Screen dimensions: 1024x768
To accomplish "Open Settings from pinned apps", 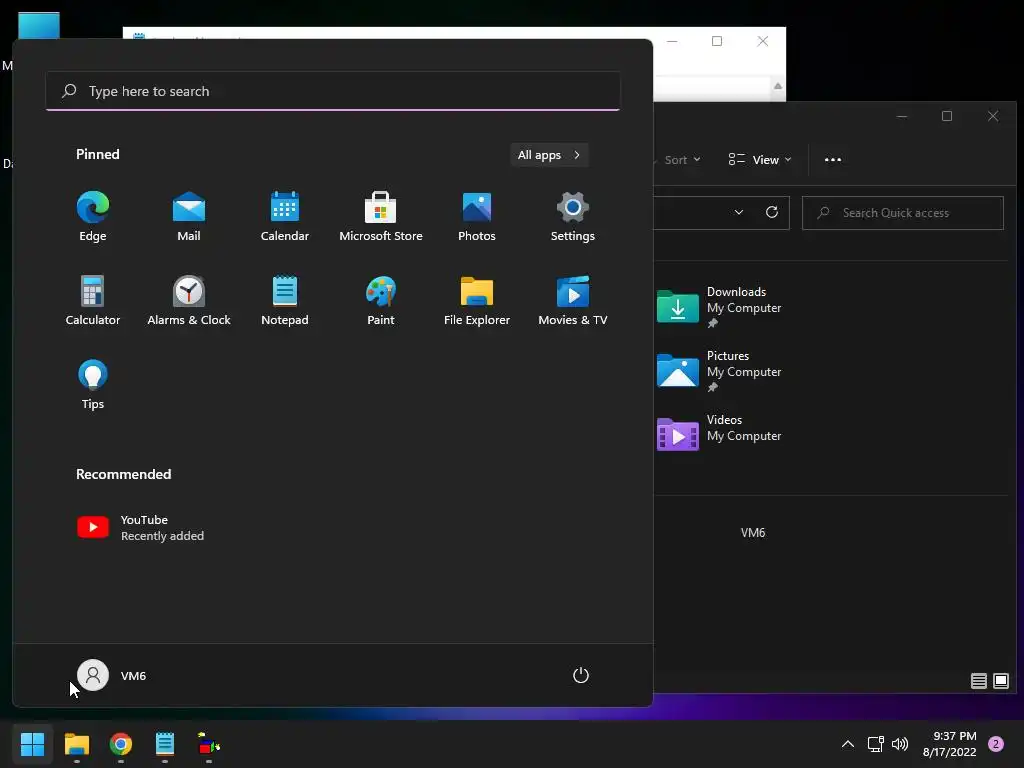I will [x=573, y=217].
